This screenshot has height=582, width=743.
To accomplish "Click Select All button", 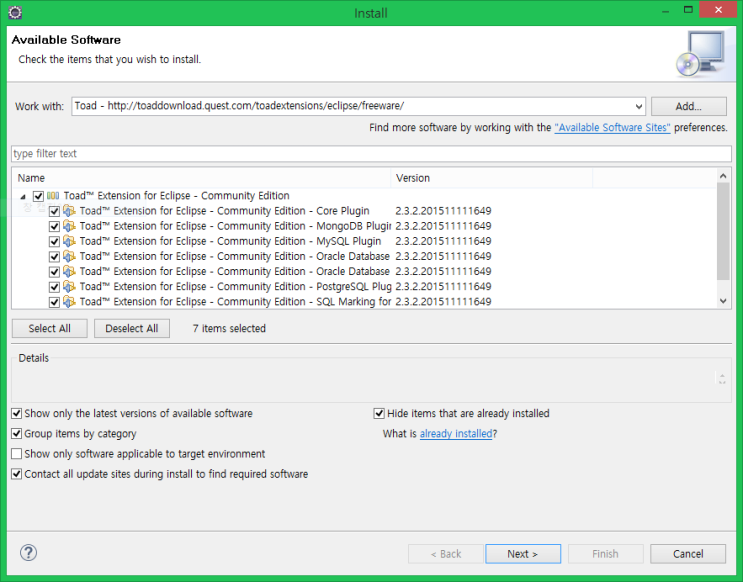I will click(x=50, y=328).
